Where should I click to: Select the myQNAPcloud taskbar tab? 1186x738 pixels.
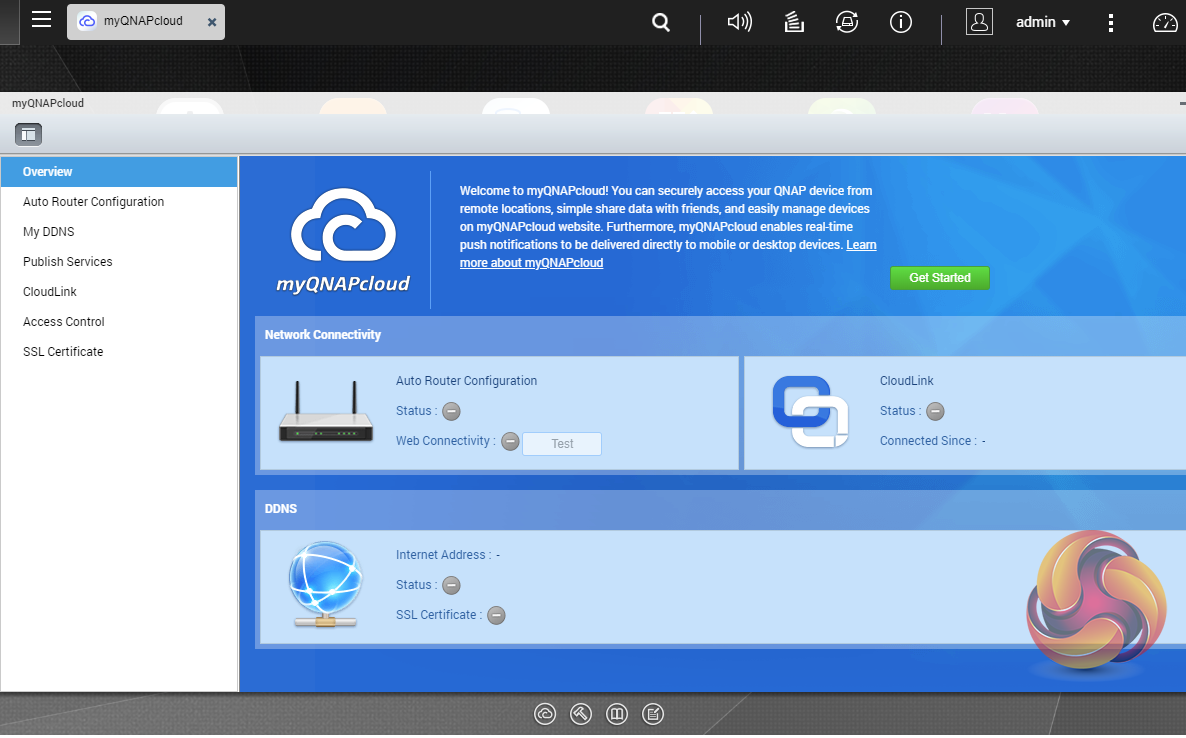tap(146, 21)
